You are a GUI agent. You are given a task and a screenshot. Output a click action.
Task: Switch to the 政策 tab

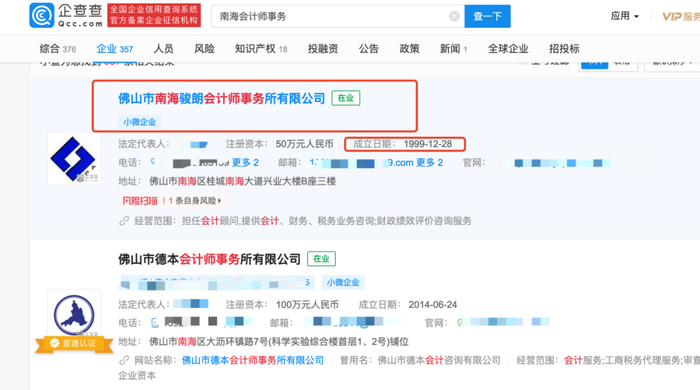pyautogui.click(x=409, y=49)
